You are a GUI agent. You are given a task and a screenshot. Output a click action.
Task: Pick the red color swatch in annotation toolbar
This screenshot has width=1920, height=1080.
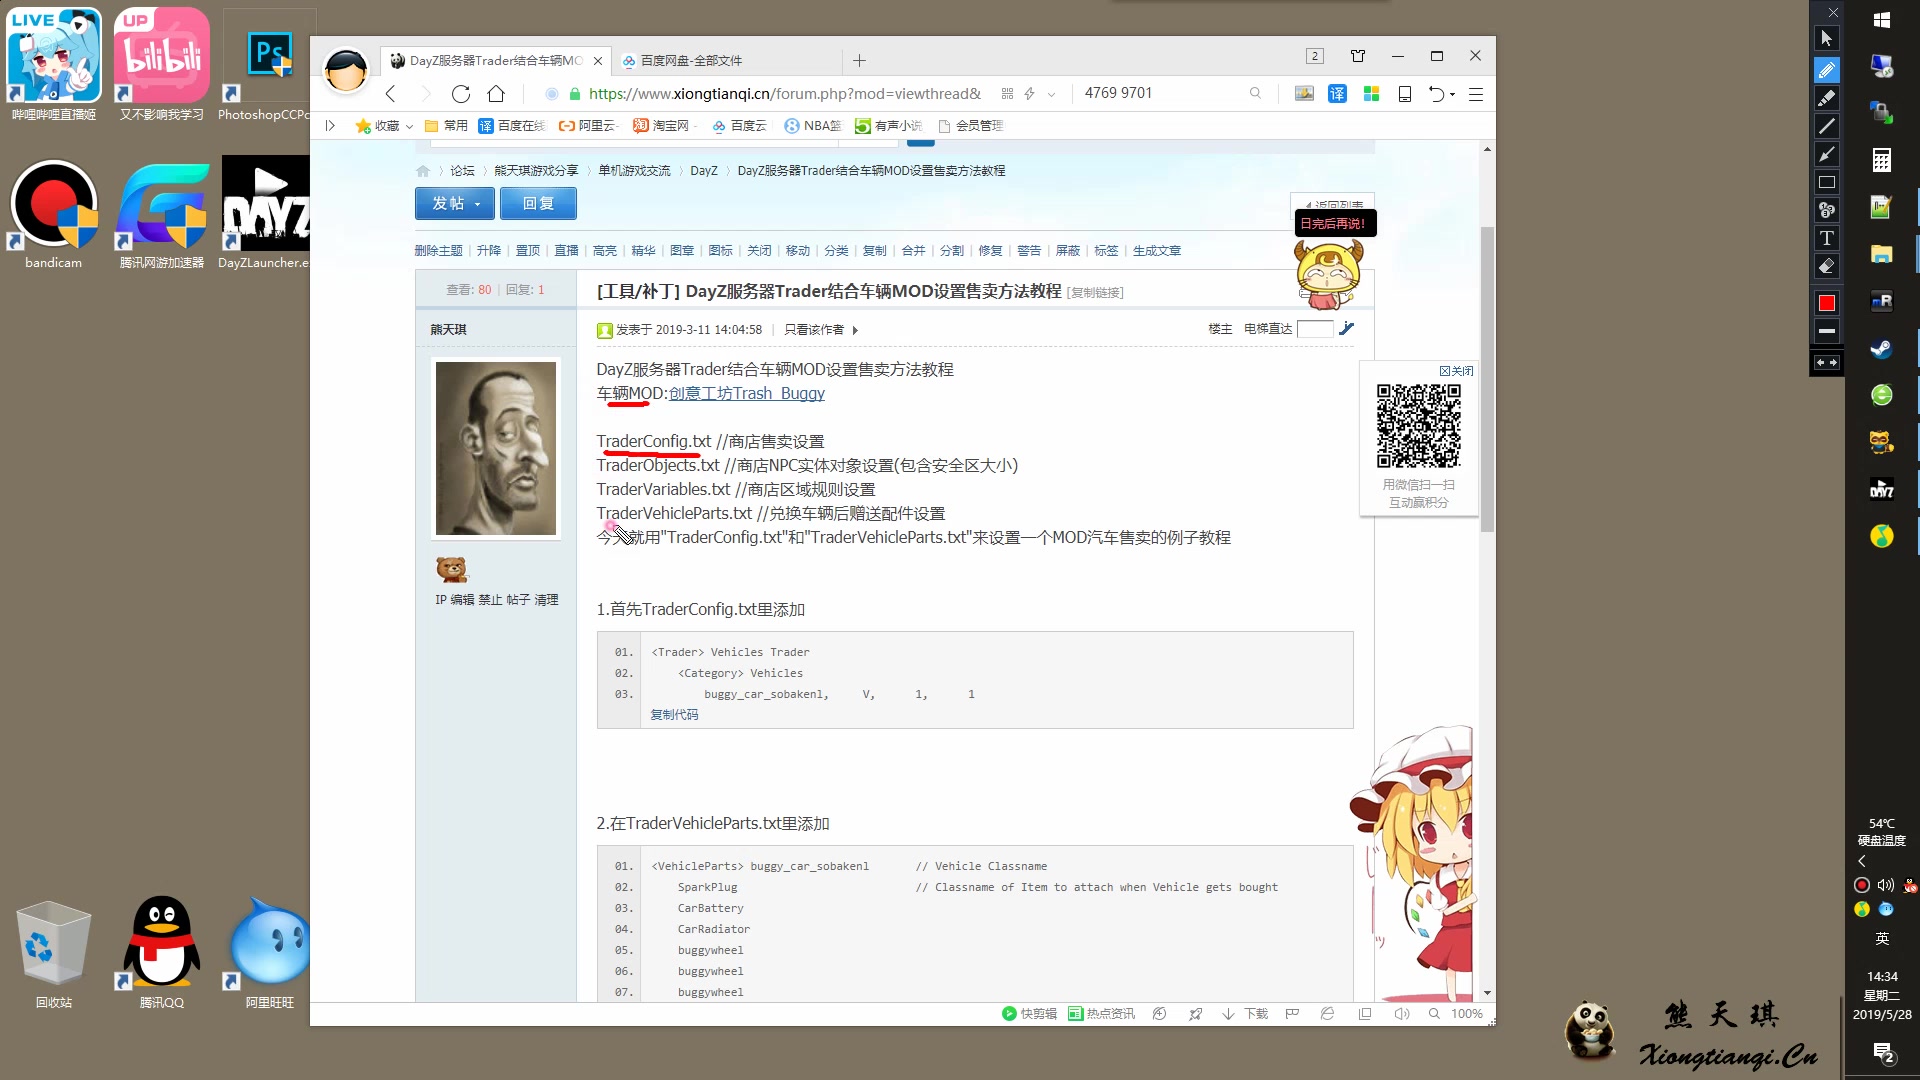(x=1827, y=302)
